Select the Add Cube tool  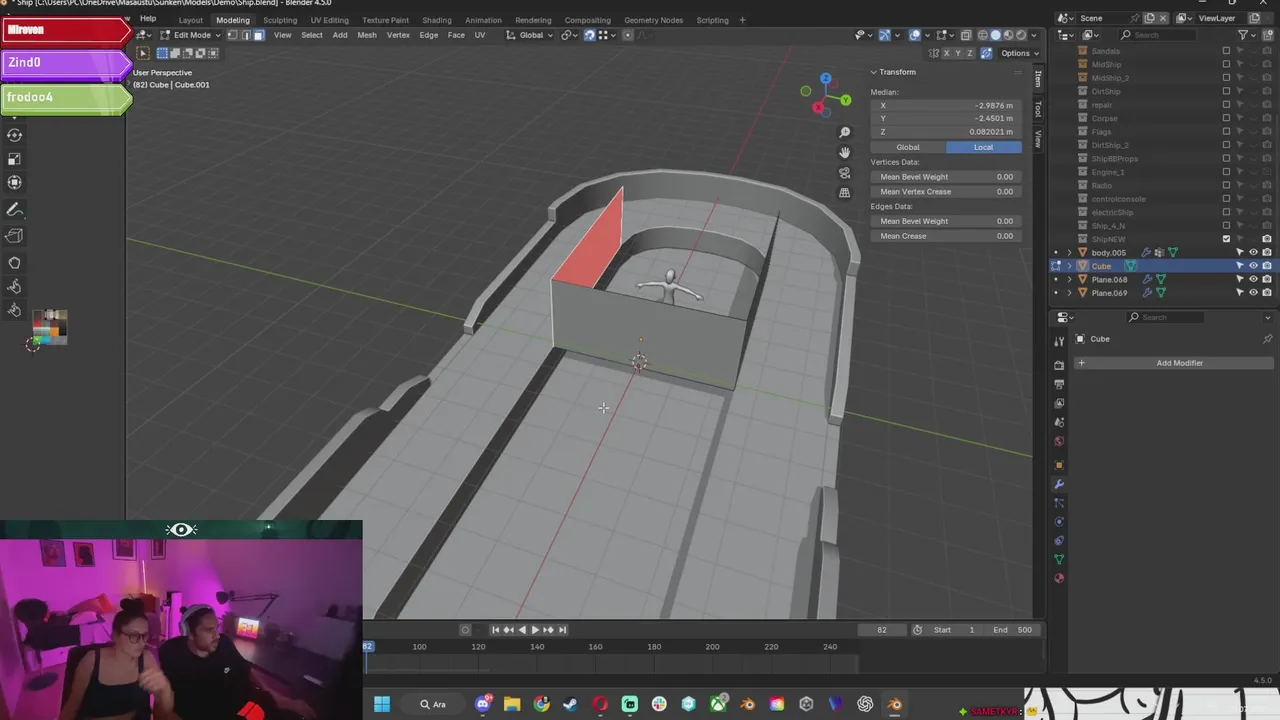click(x=15, y=236)
